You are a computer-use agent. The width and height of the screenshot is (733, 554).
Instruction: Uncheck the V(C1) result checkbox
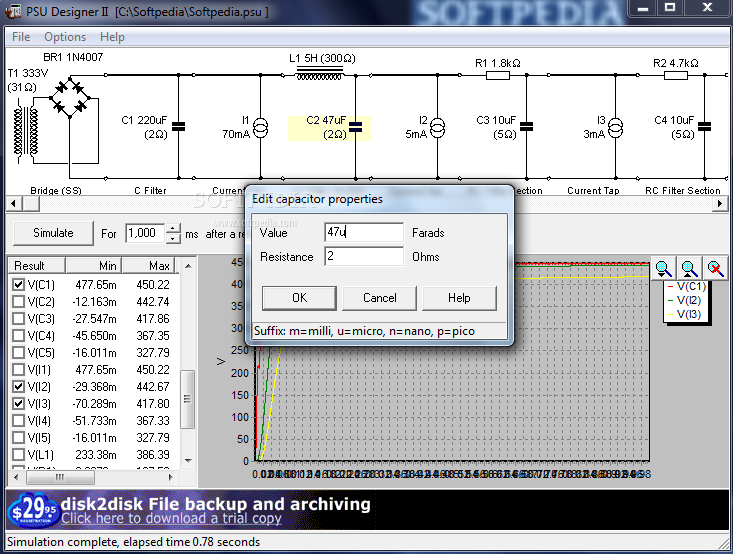pos(18,284)
